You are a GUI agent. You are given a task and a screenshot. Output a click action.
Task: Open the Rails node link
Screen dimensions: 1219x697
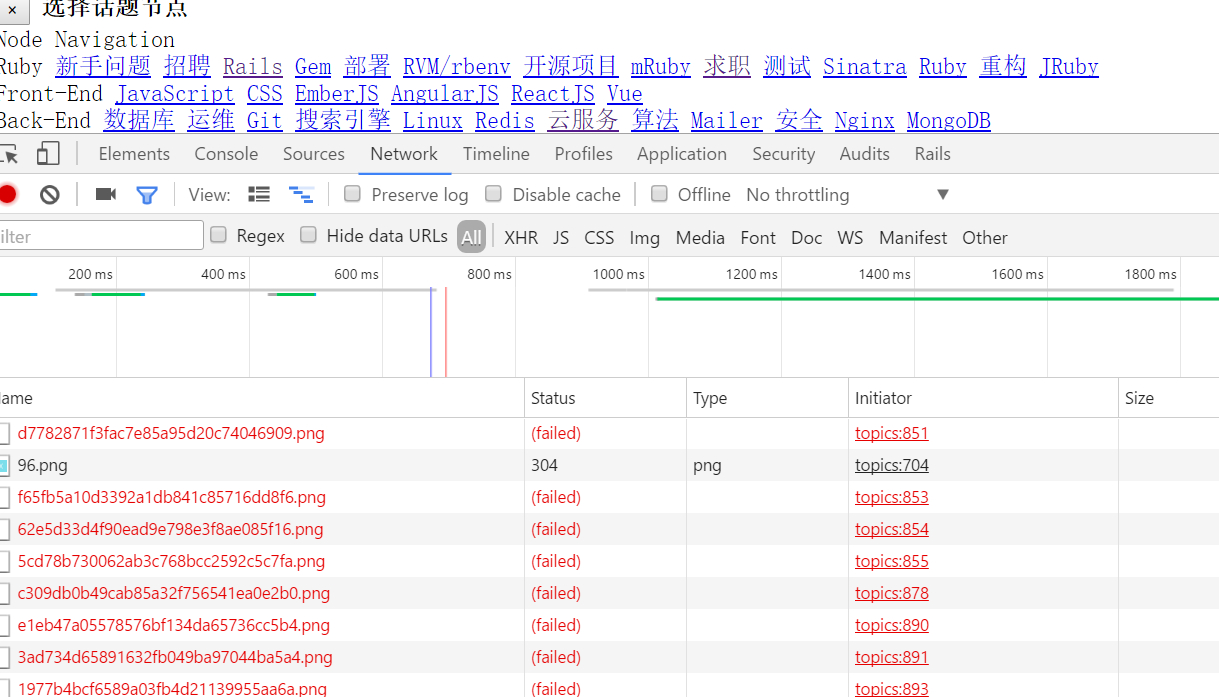click(252, 67)
